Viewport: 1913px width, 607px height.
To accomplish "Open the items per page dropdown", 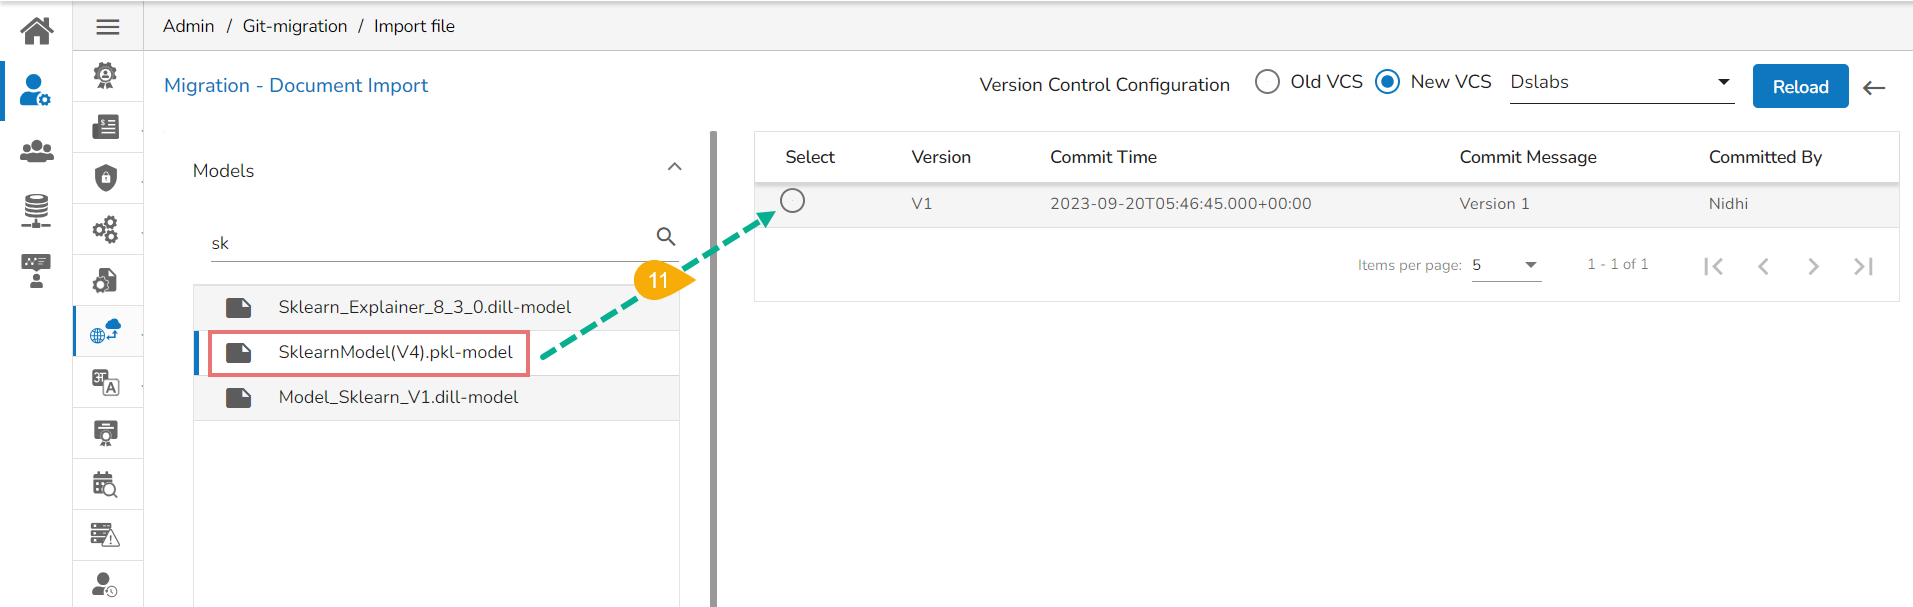I will click(x=1506, y=265).
